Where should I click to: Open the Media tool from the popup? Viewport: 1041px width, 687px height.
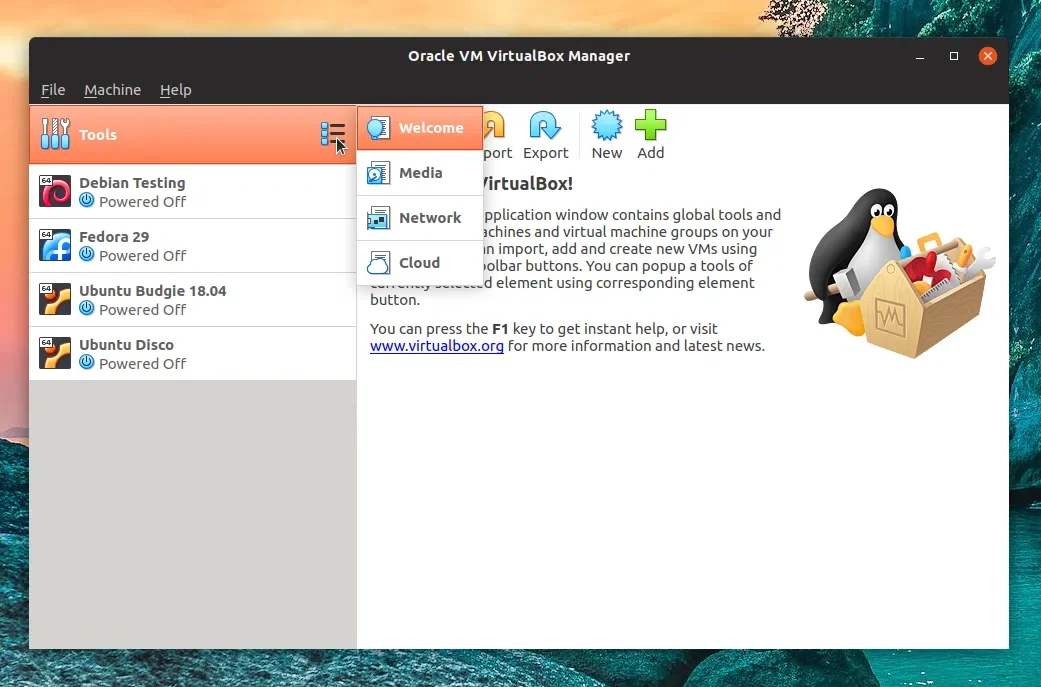pyautogui.click(x=420, y=173)
